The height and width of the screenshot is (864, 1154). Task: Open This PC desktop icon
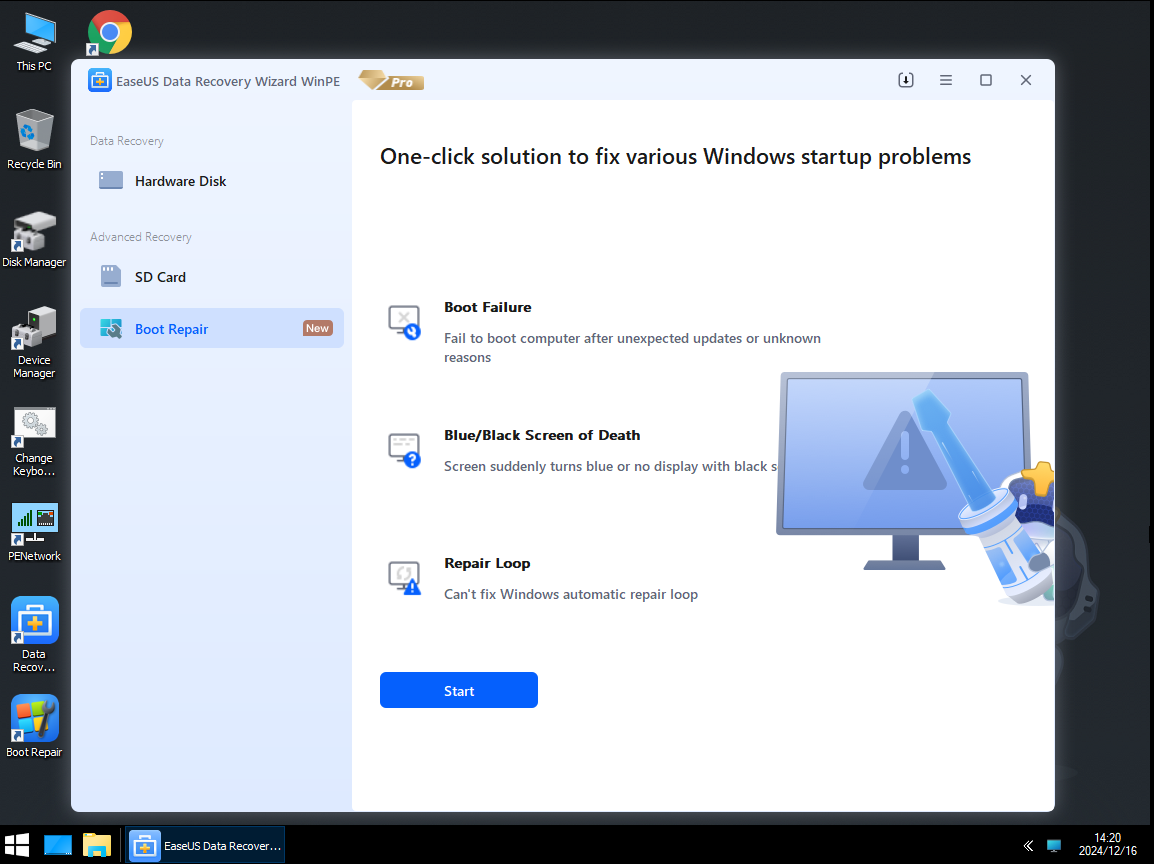pos(34,42)
